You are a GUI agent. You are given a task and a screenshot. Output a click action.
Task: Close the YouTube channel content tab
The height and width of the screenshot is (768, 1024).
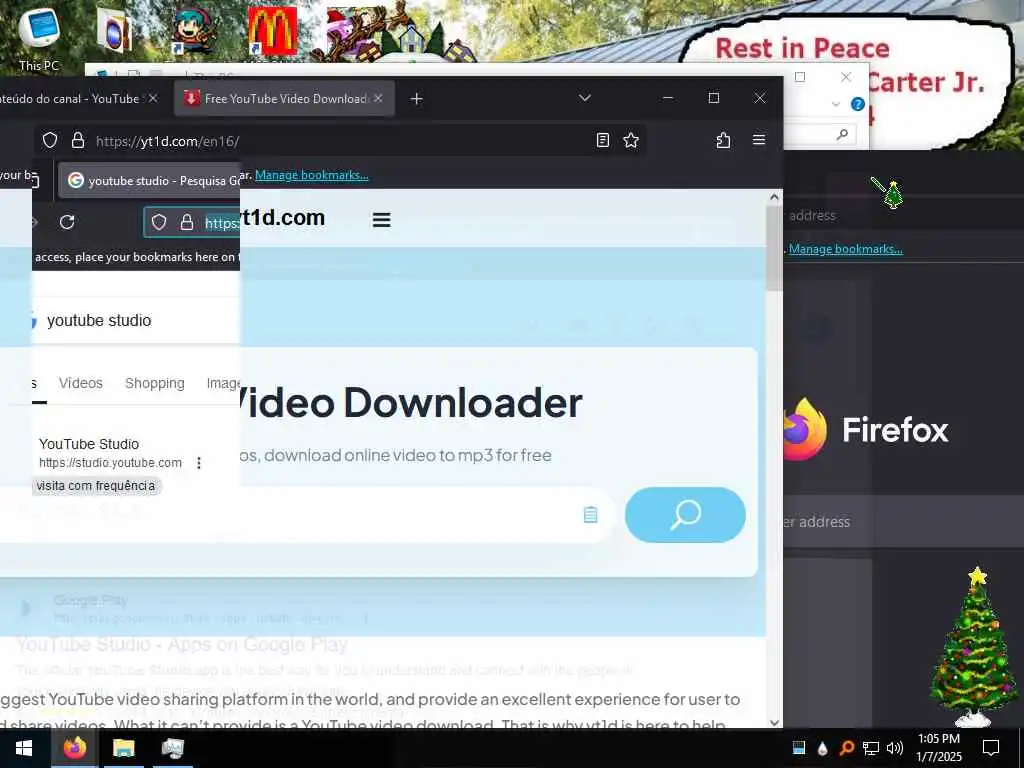click(x=153, y=98)
